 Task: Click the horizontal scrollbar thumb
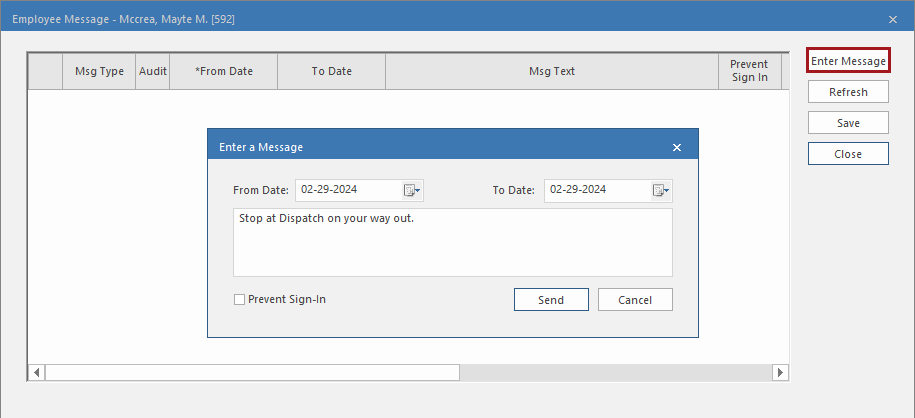tap(253, 372)
